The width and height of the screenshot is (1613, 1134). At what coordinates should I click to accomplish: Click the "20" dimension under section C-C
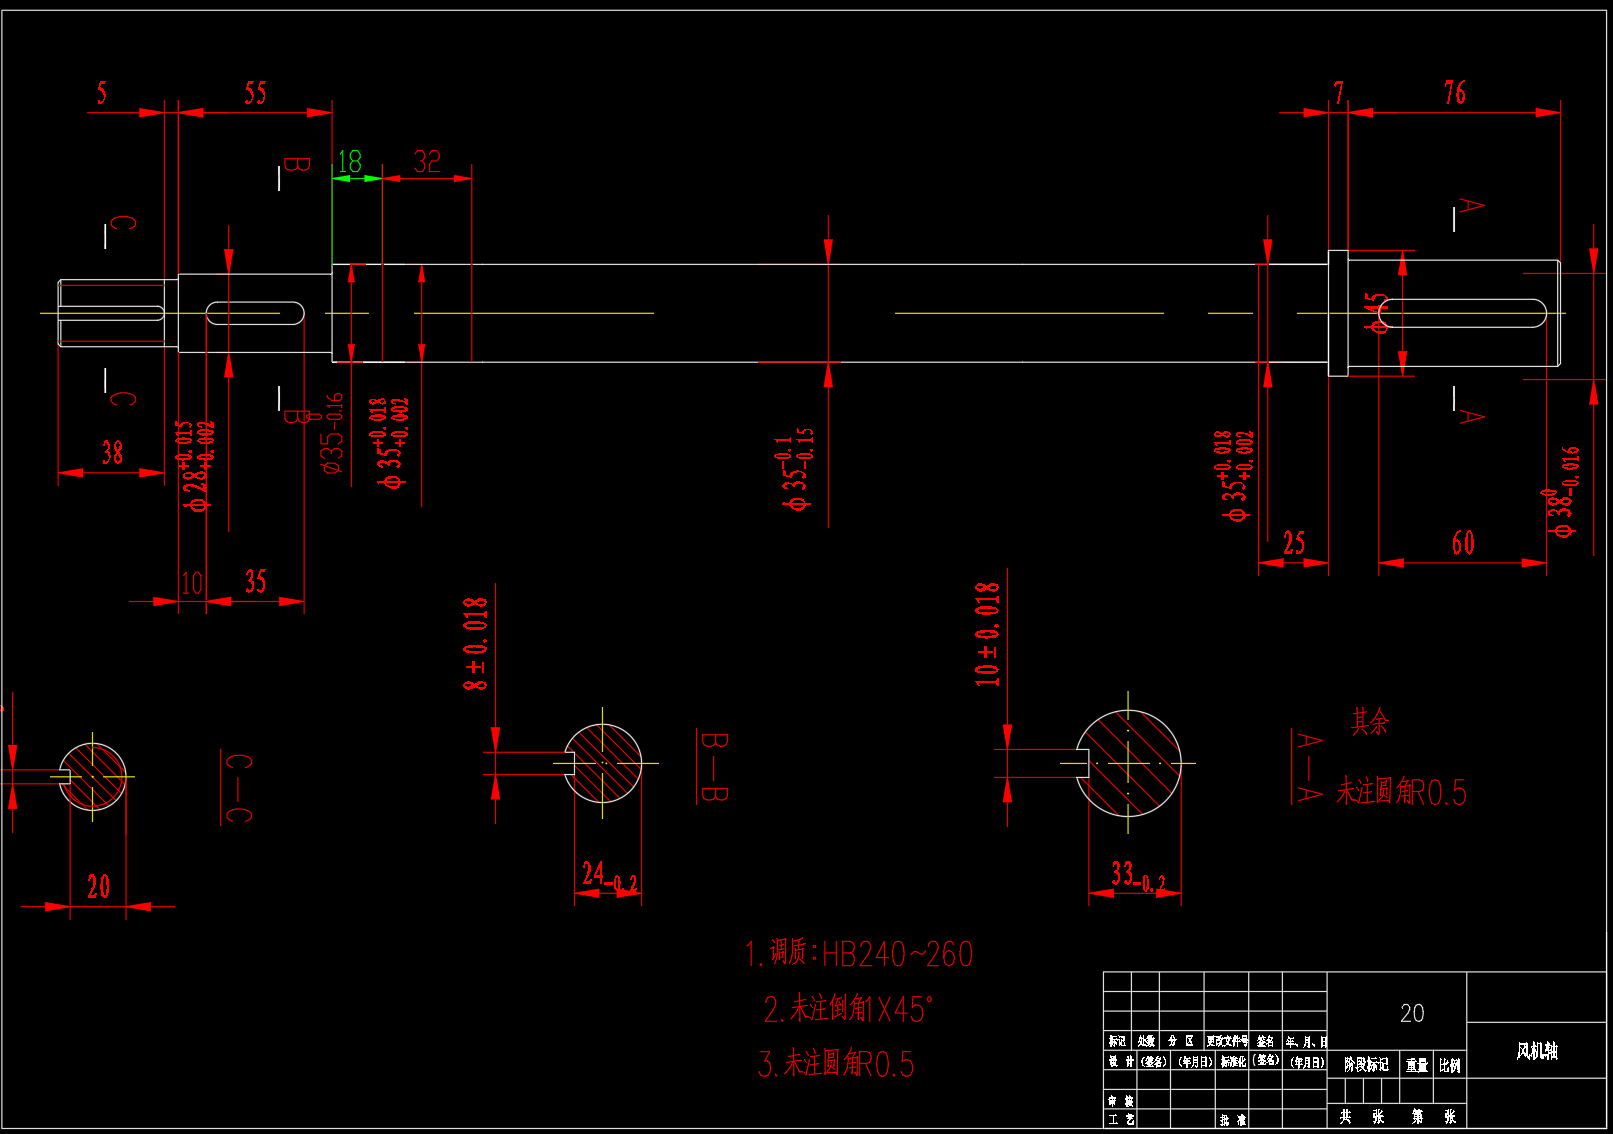98,886
